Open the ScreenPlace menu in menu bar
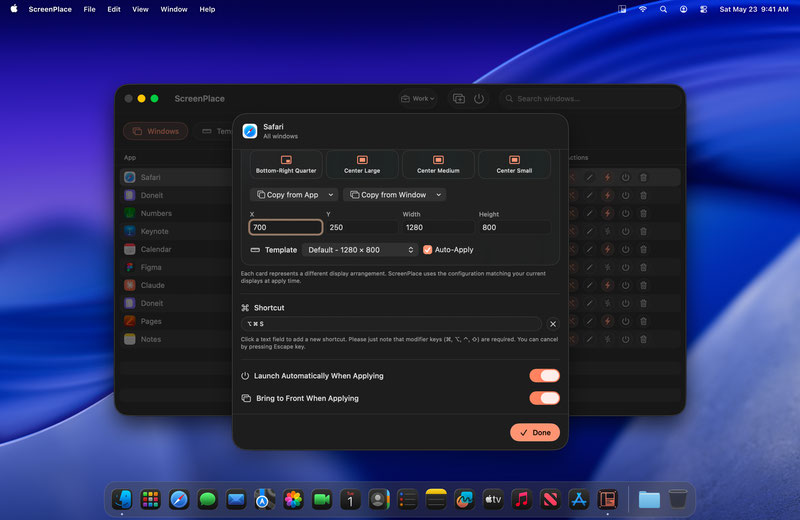The image size is (800, 520). tap(50, 9)
